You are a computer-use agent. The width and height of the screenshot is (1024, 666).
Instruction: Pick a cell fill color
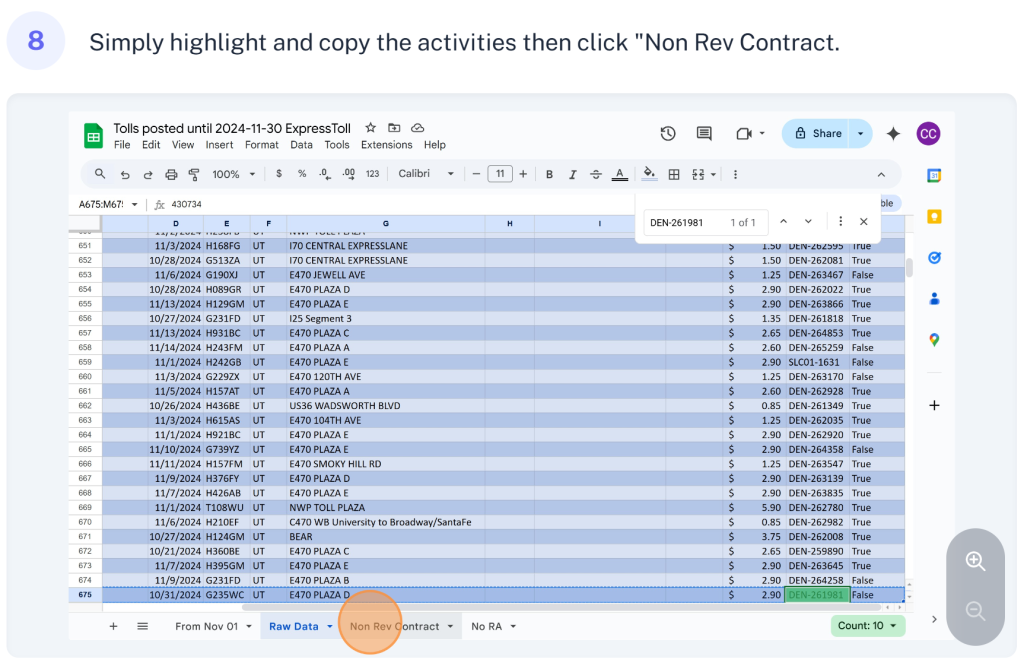(x=649, y=174)
